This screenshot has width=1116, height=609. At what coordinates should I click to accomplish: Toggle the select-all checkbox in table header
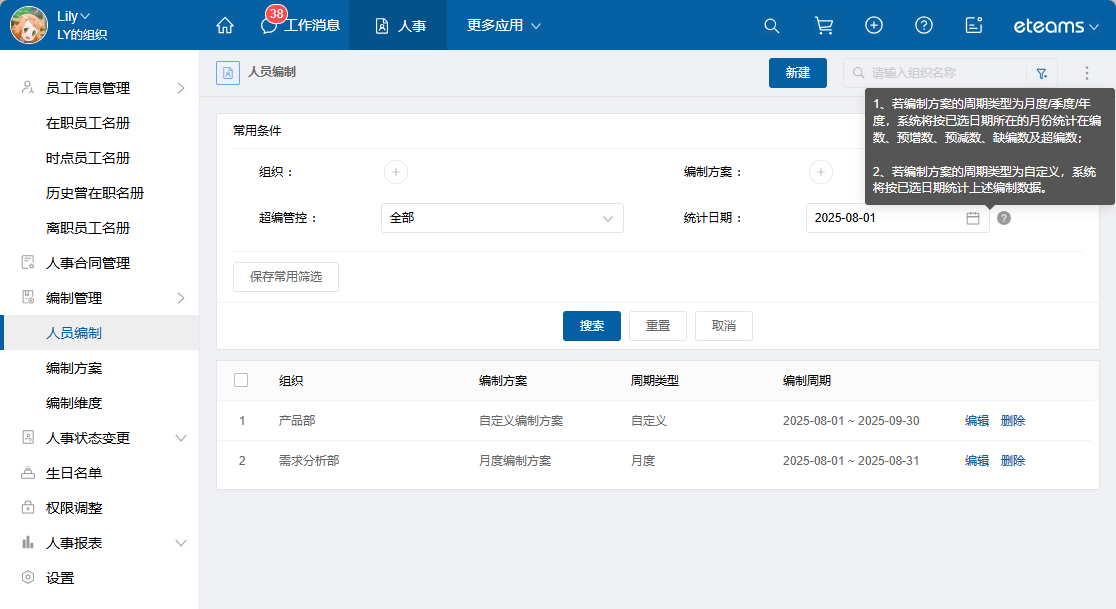(241, 380)
